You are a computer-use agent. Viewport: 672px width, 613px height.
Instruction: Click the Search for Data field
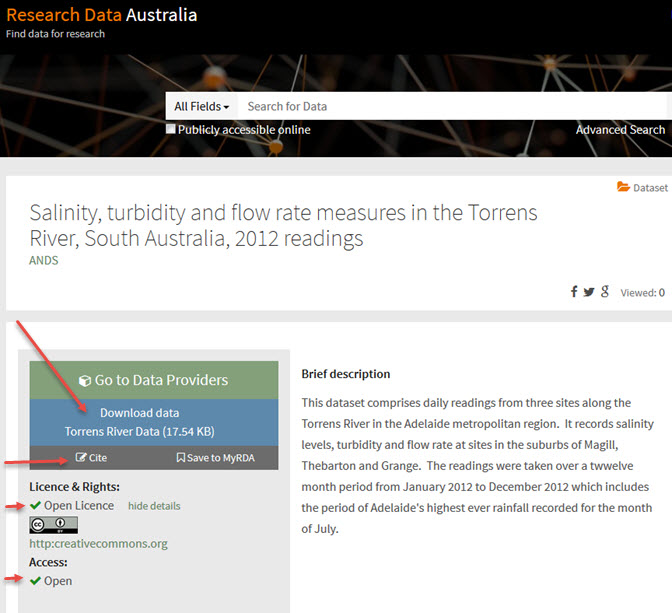(x=450, y=106)
